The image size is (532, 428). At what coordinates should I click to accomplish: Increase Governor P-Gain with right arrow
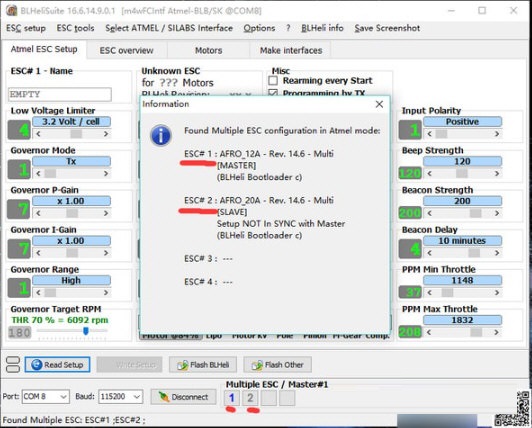pos(106,213)
